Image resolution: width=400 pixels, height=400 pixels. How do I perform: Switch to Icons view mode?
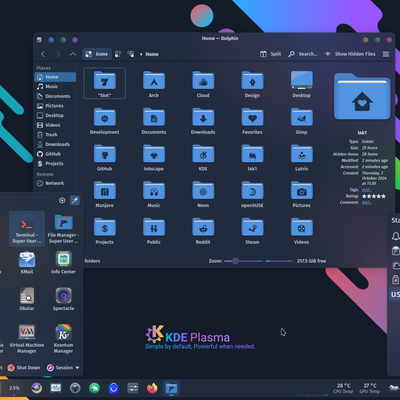[96, 54]
